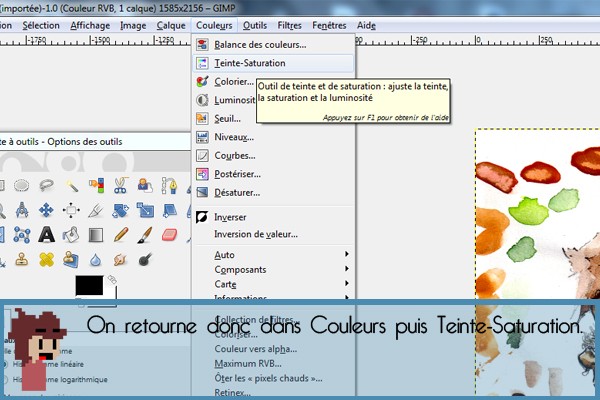Screen dimensions: 600x400
Task: Open the Outils menu
Action: tap(255, 26)
